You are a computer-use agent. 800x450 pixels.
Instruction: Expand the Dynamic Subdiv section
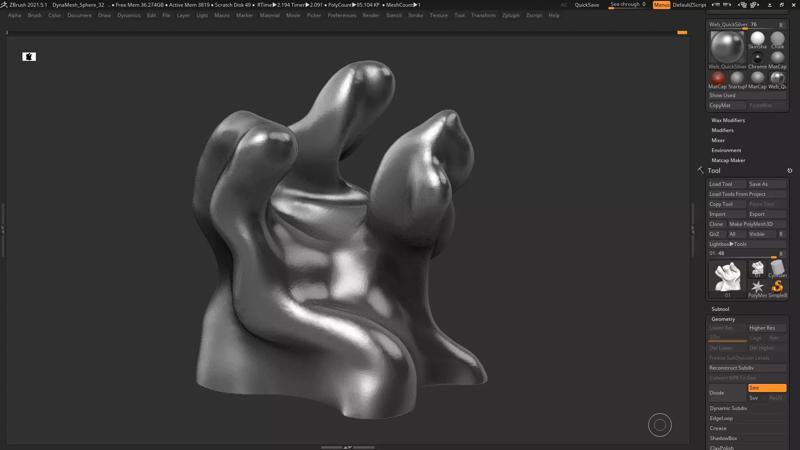click(x=728, y=408)
